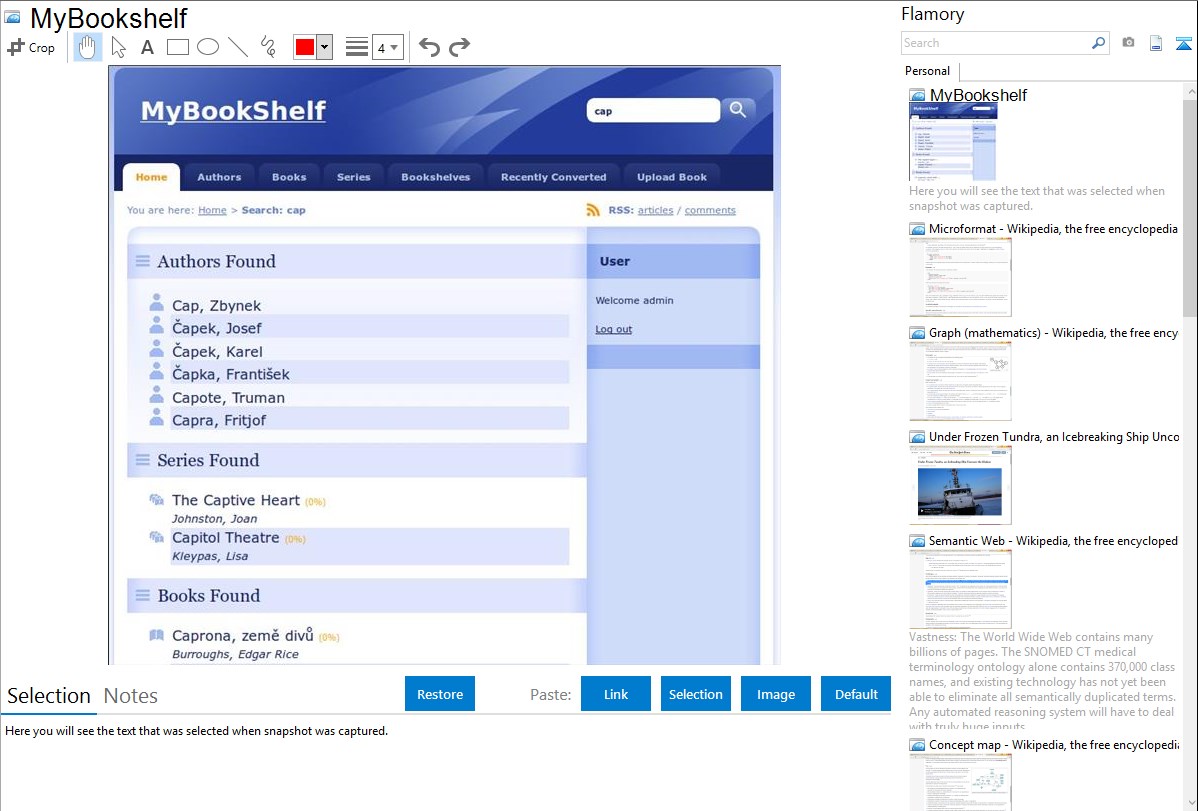This screenshot has height=811, width=1198.
Task: Click the site search box containing cap
Action: pyautogui.click(x=652, y=111)
